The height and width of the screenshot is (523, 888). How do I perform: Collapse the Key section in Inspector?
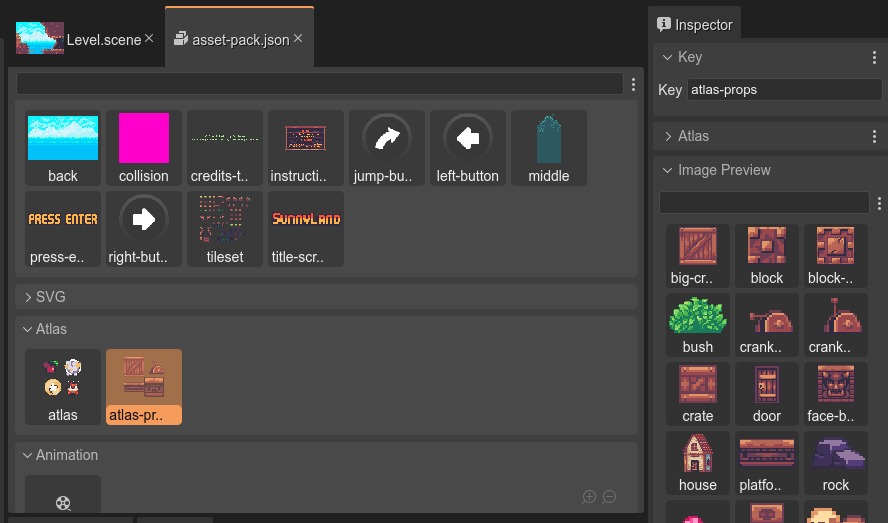coord(668,57)
